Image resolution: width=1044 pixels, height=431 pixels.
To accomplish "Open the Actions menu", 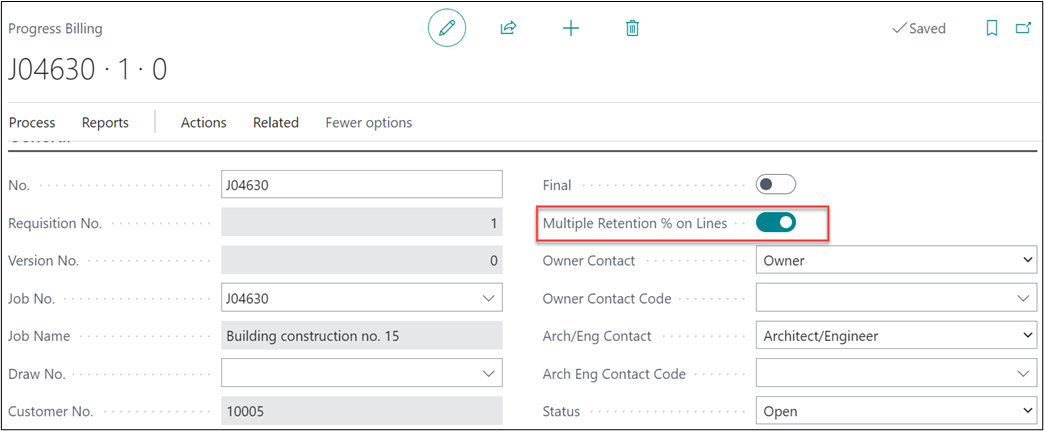I will (203, 122).
